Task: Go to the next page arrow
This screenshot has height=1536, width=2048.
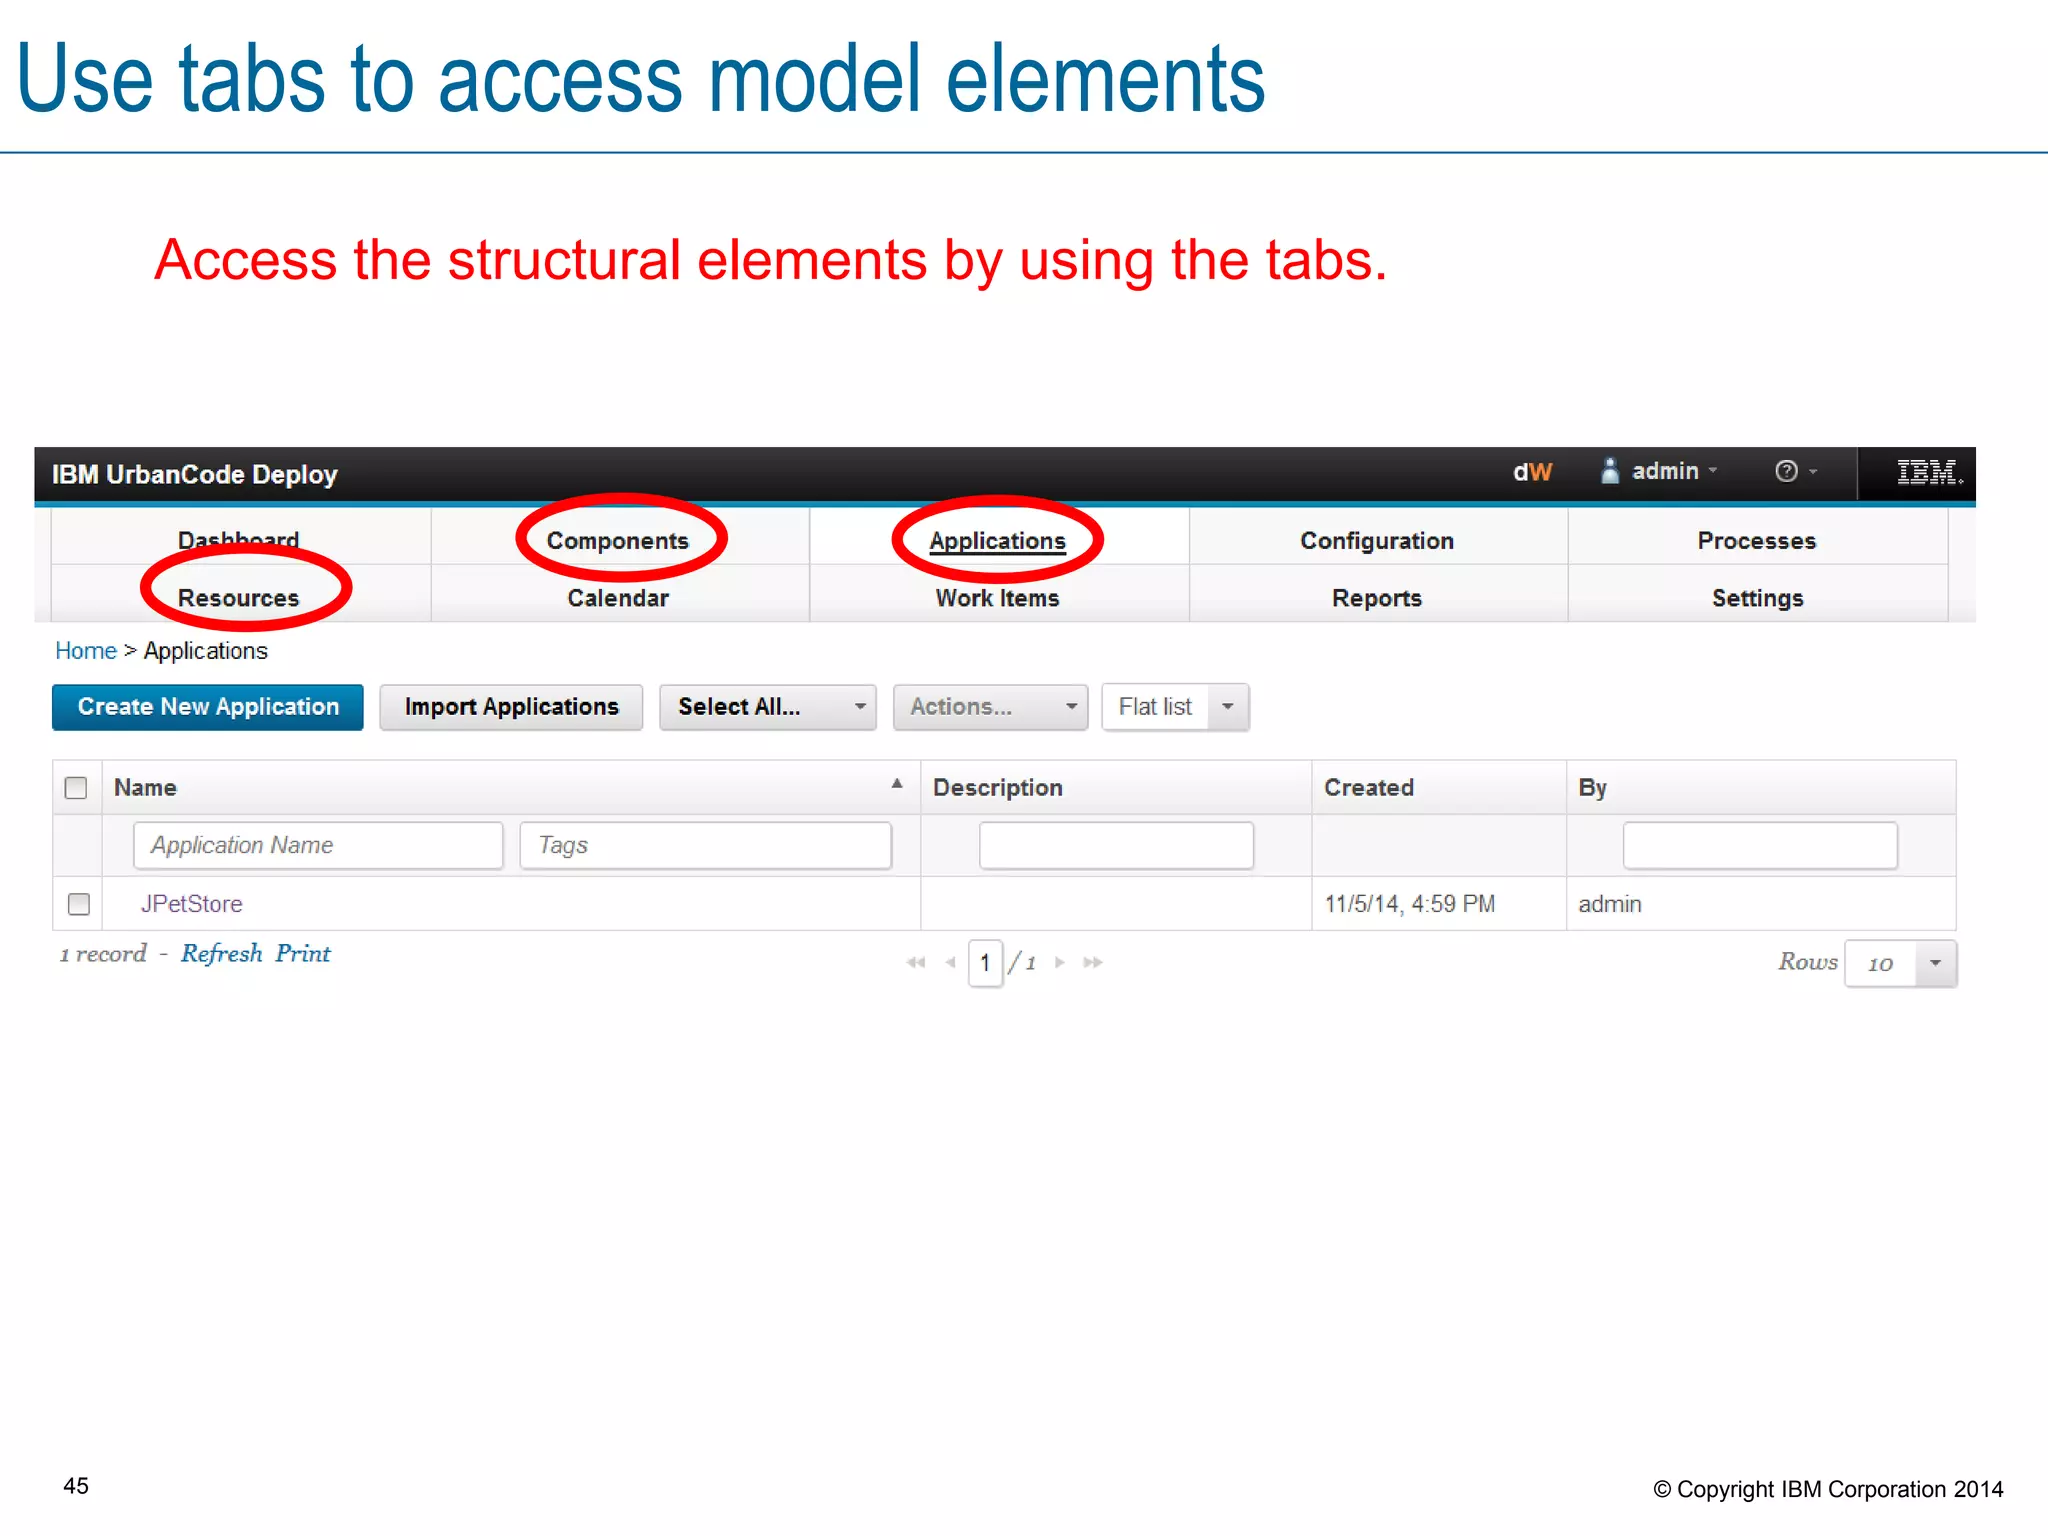Action: point(1060,962)
